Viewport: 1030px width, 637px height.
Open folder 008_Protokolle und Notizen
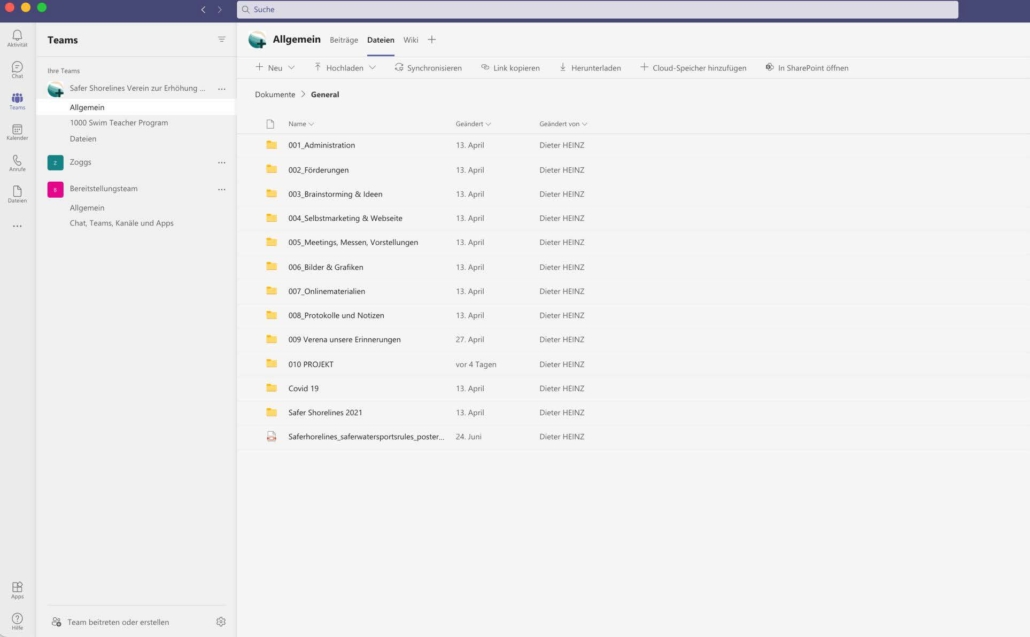tap(336, 315)
